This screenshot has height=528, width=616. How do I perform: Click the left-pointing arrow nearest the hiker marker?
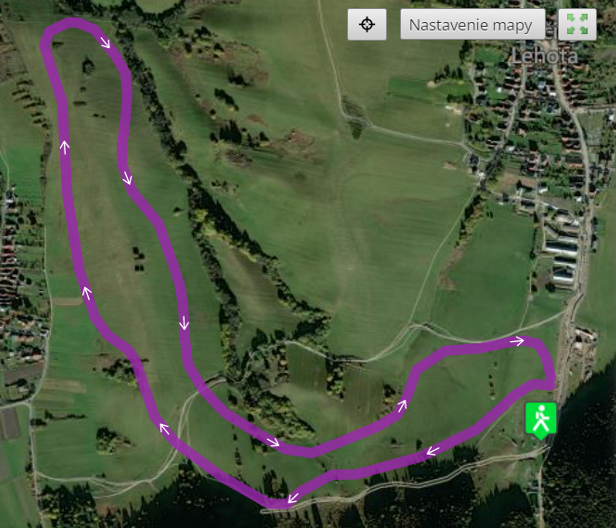coord(433,451)
